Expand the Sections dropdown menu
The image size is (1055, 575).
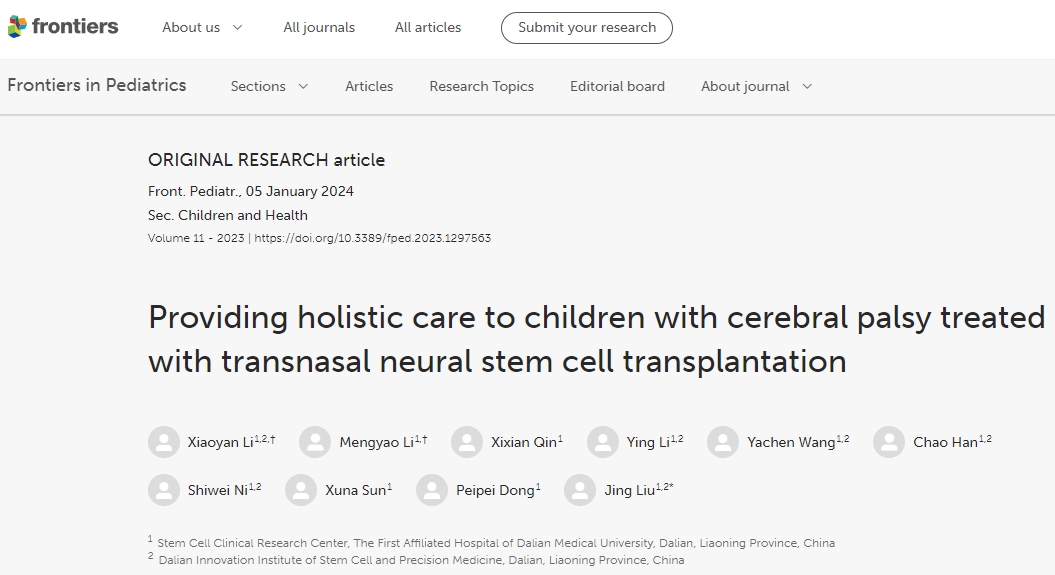[x=269, y=87]
